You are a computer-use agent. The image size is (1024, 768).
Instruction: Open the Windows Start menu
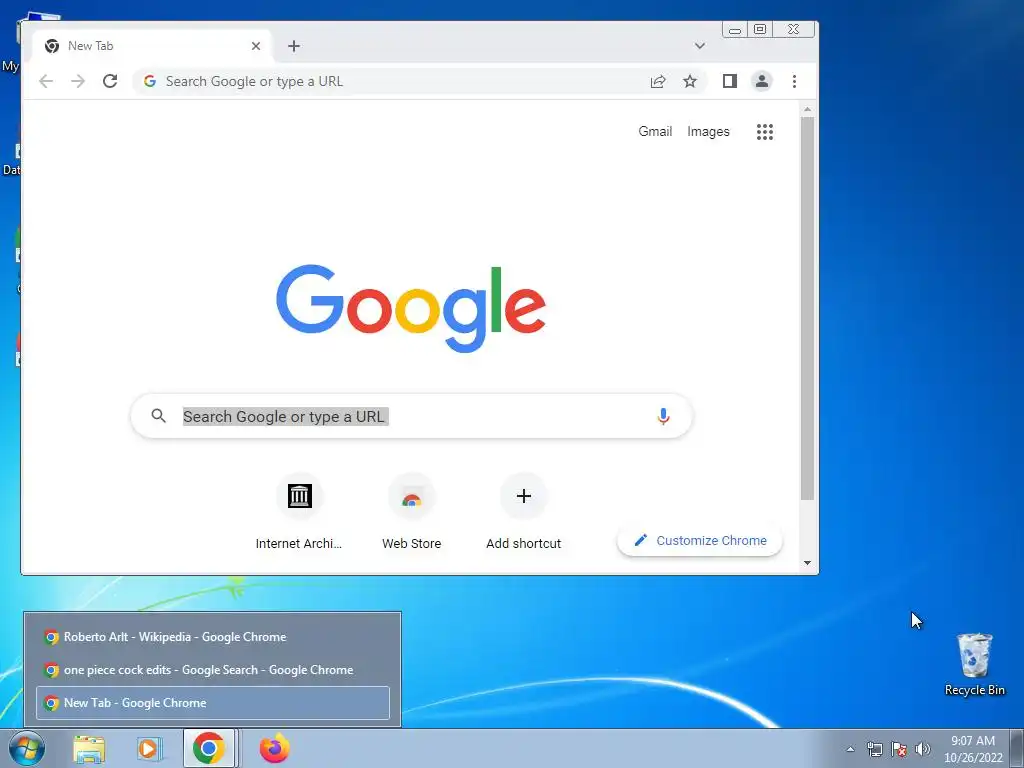coord(27,748)
